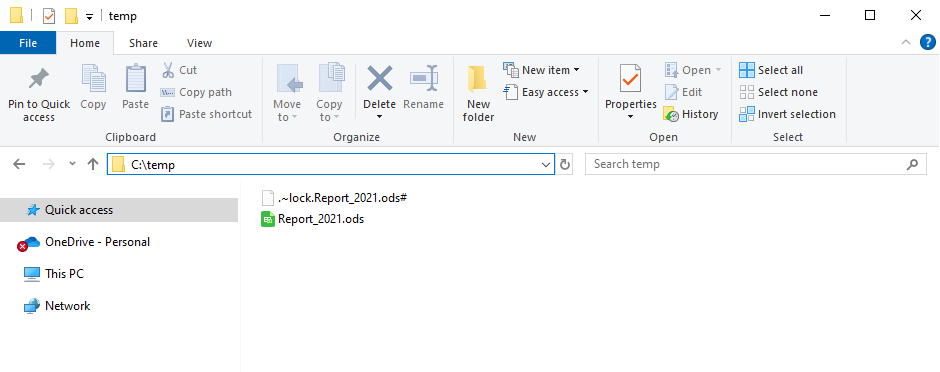Open the Properties checkmark icon
Viewport: 940px width, 372px height.
pos(631,78)
